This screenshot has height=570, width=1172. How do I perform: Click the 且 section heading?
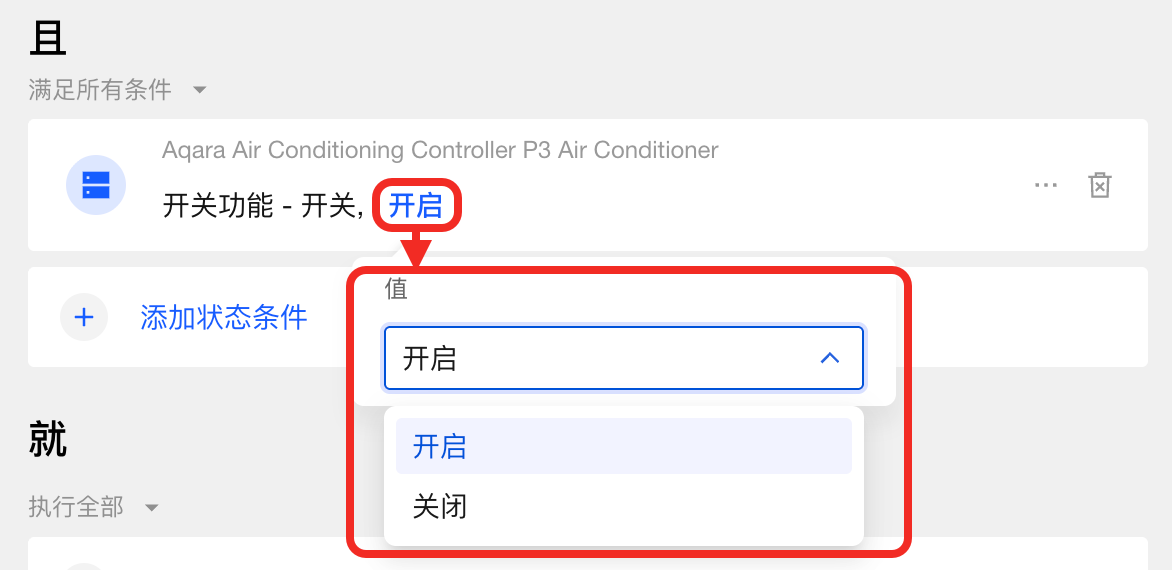click(x=48, y=40)
